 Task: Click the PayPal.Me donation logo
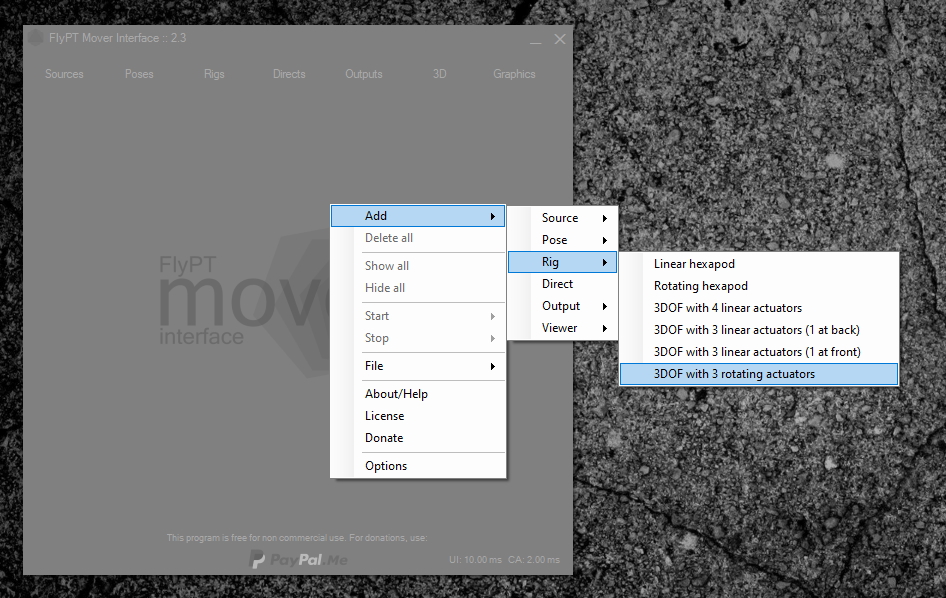pyautogui.click(x=298, y=559)
